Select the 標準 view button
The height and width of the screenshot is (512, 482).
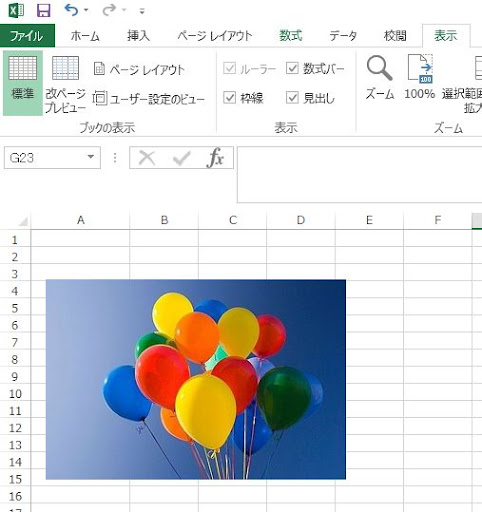pos(23,83)
